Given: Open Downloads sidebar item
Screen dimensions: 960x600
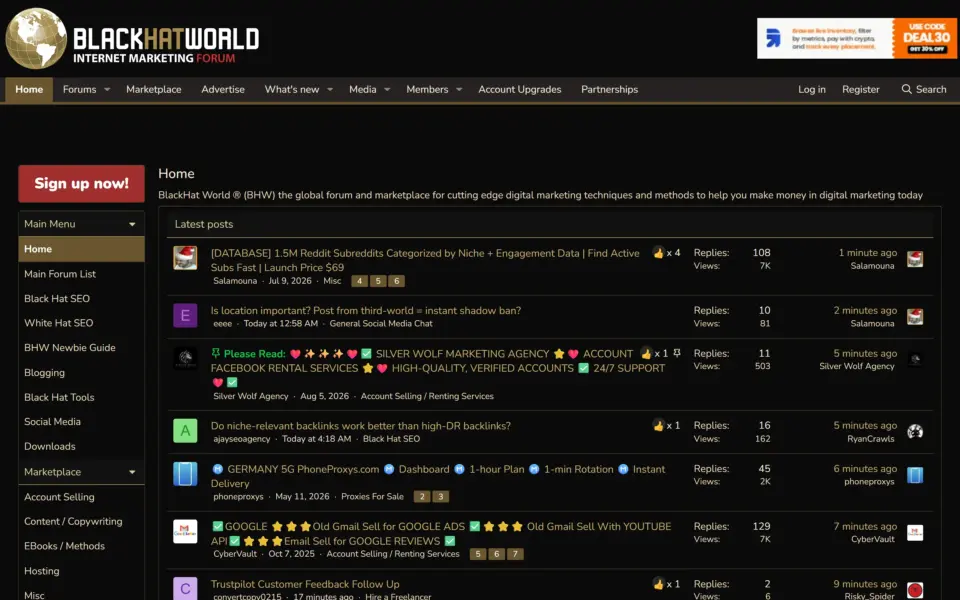Looking at the screenshot, I should click(x=50, y=446).
